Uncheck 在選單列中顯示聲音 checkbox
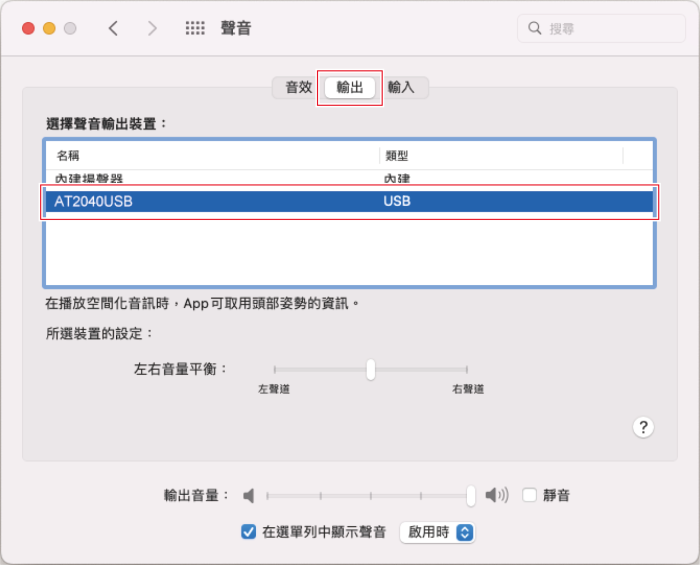Image resolution: width=700 pixels, height=565 pixels. [249, 532]
